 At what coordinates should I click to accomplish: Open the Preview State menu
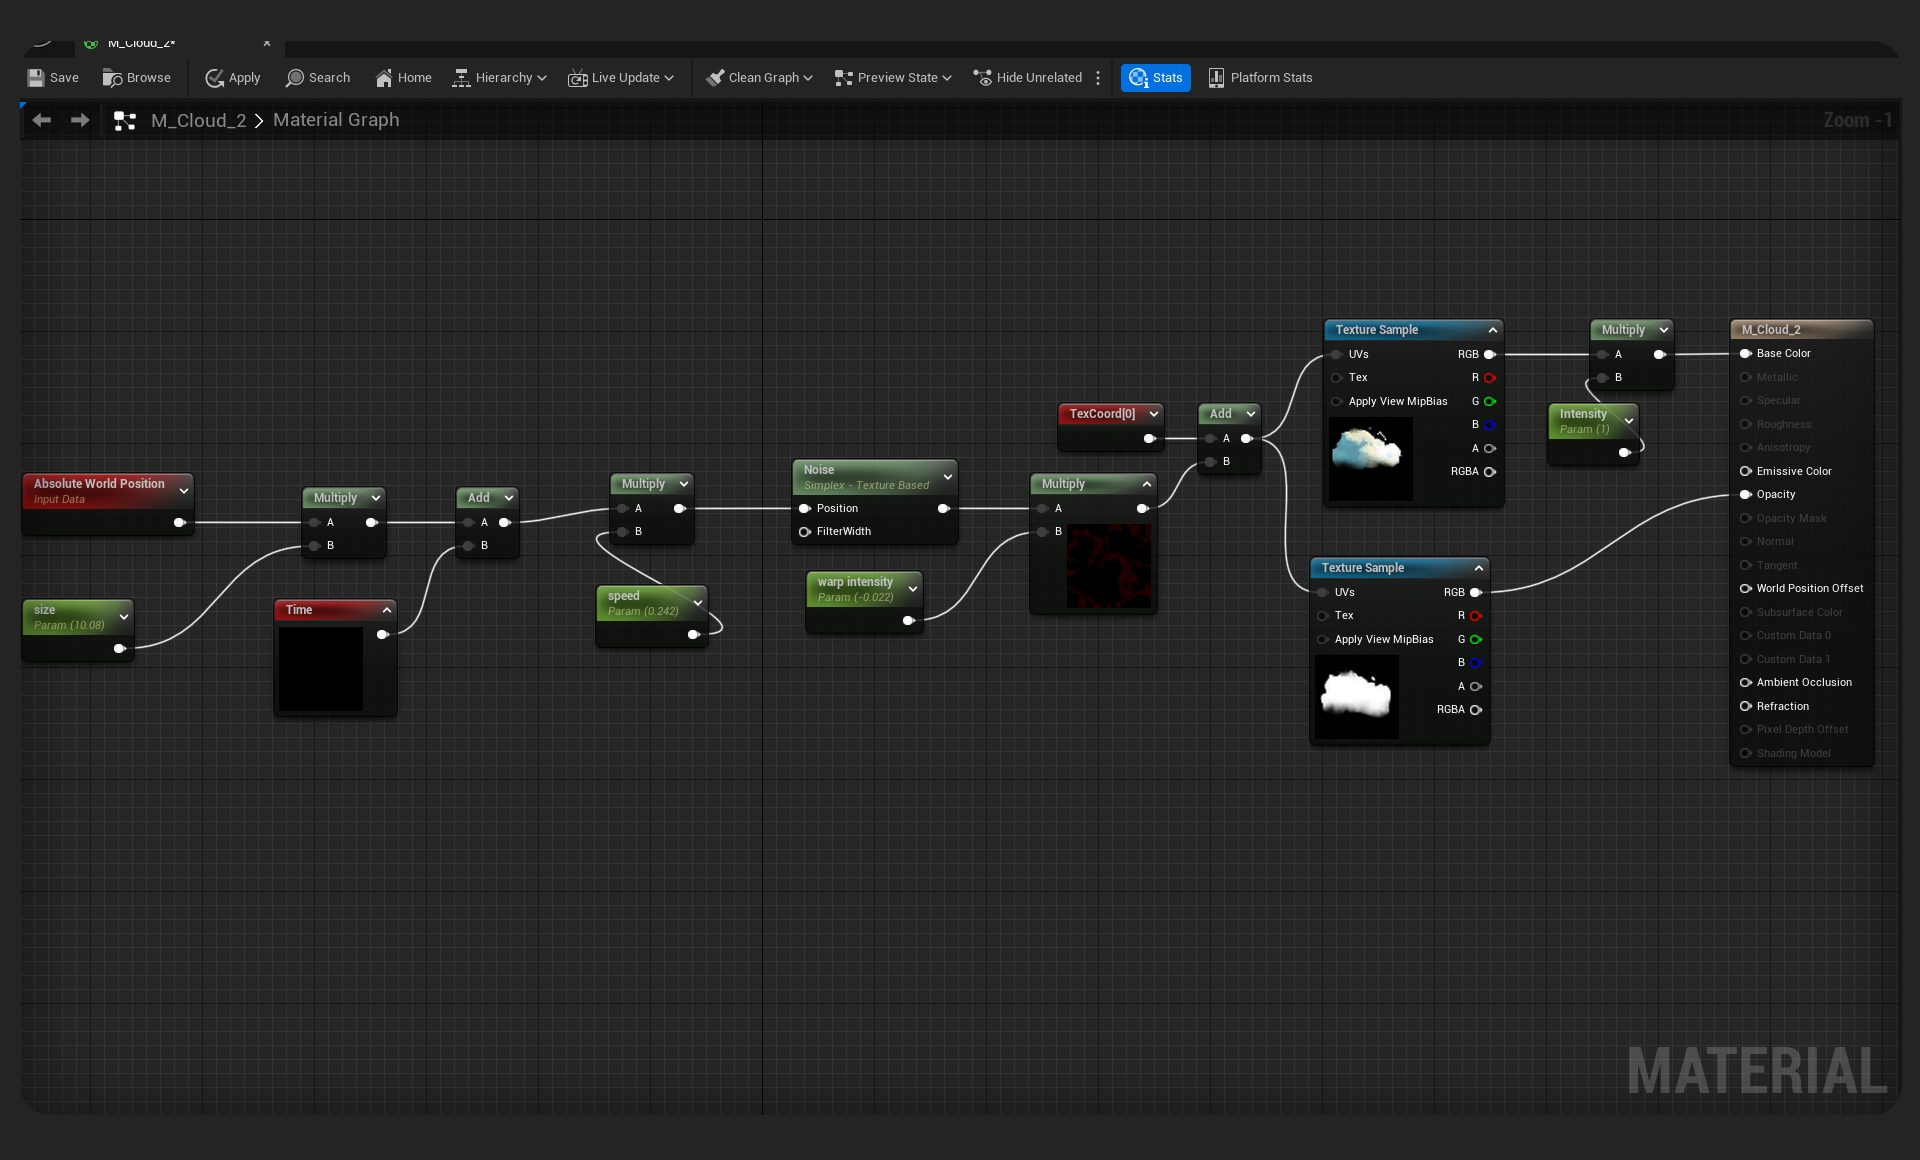pyautogui.click(x=892, y=78)
